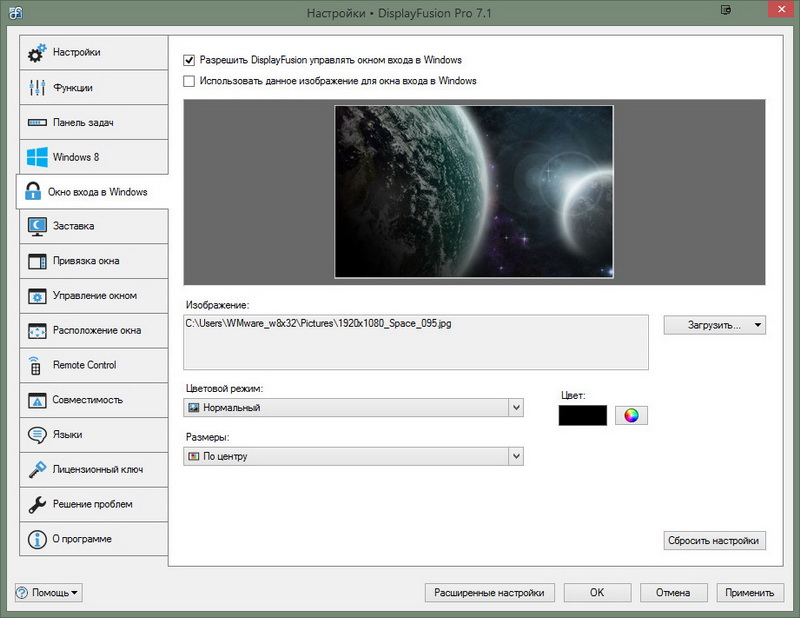This screenshot has width=800, height=618.
Task: Open the О программе tab
Action: [x=94, y=539]
